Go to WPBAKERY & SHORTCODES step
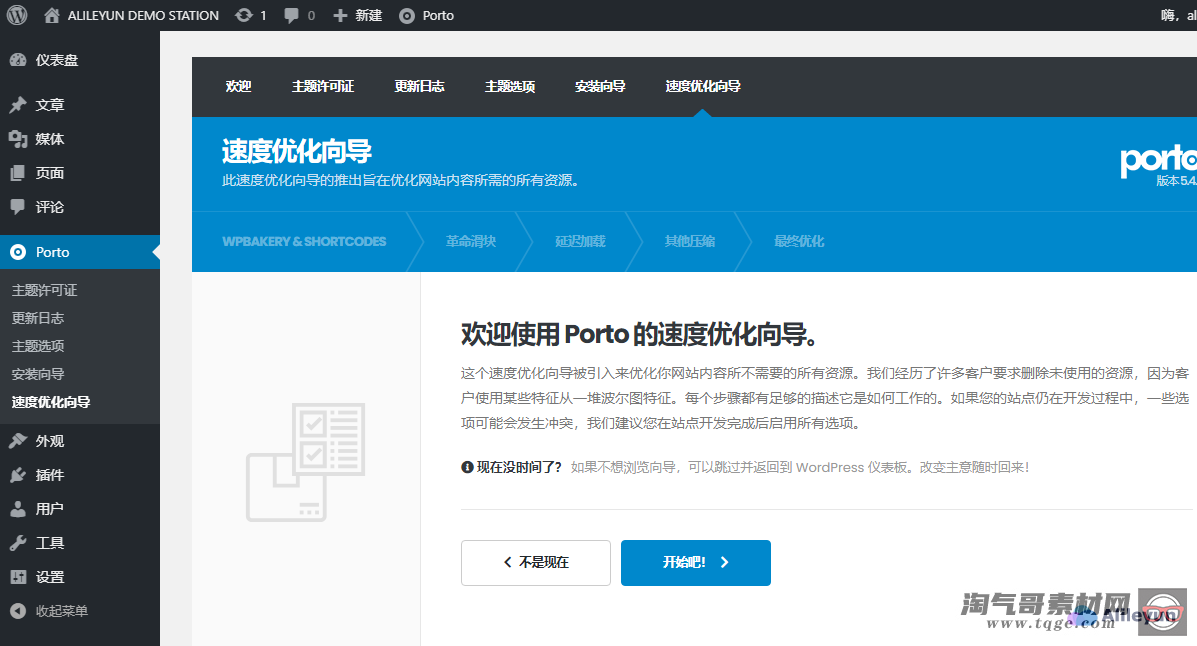This screenshot has width=1197, height=646. (x=304, y=241)
